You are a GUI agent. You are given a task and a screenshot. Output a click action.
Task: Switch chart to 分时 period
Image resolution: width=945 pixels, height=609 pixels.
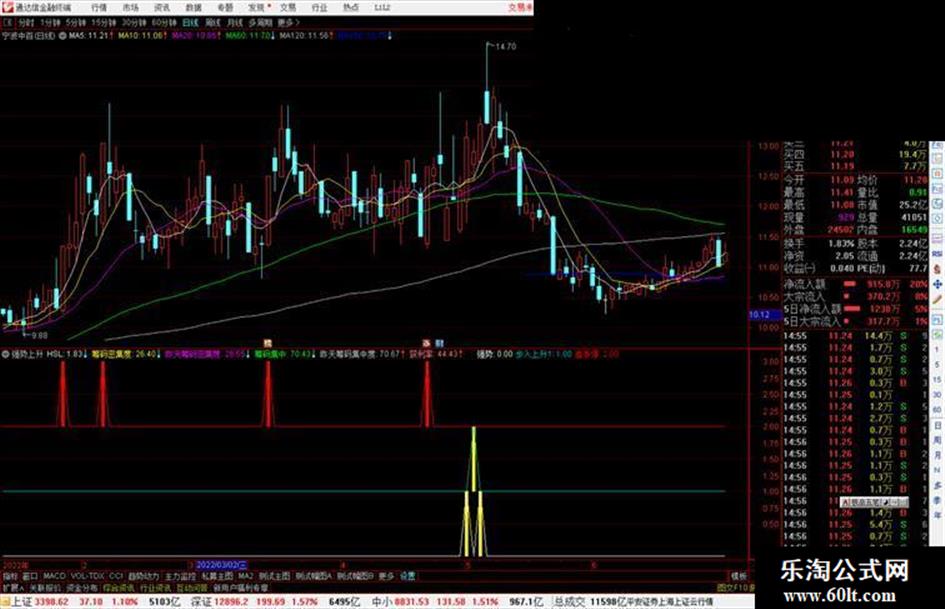point(26,23)
